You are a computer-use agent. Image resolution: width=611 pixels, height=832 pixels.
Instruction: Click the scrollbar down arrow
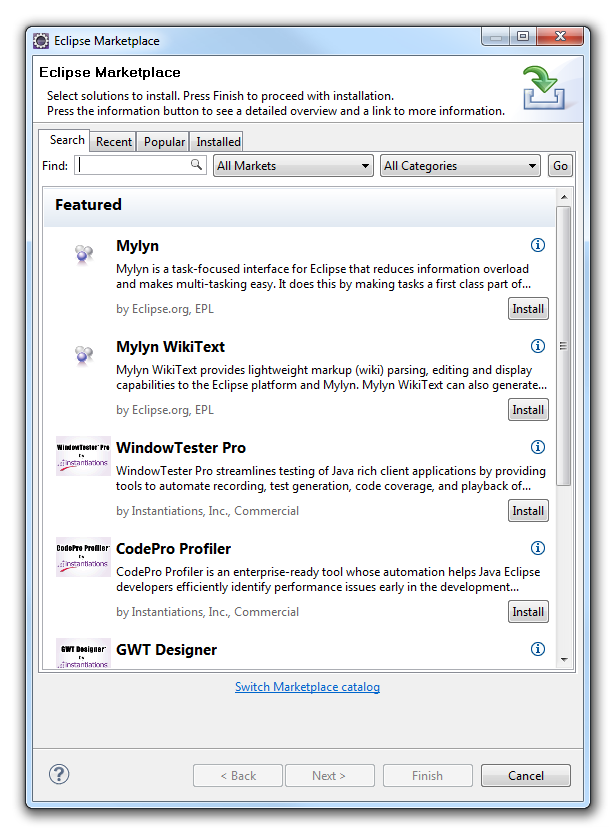(x=564, y=660)
